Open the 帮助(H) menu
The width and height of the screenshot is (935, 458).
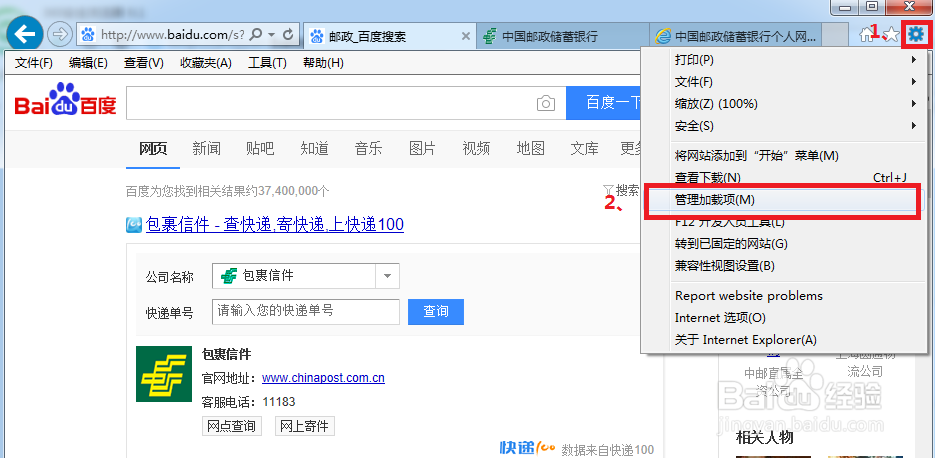(323, 63)
